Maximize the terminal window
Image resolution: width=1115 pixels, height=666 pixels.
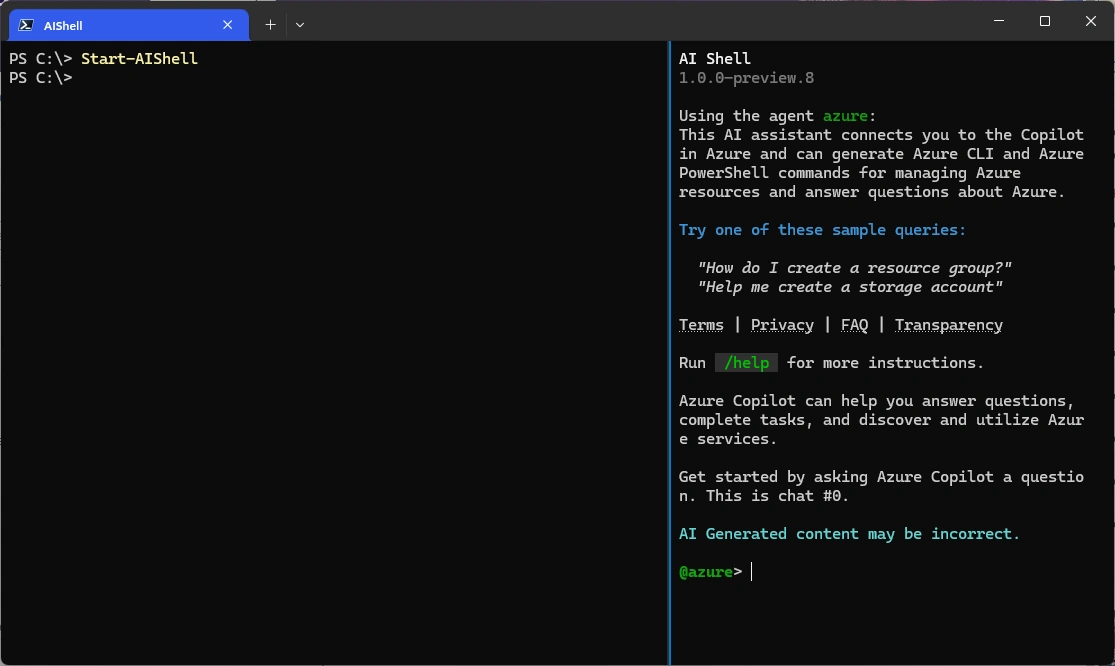point(1044,21)
